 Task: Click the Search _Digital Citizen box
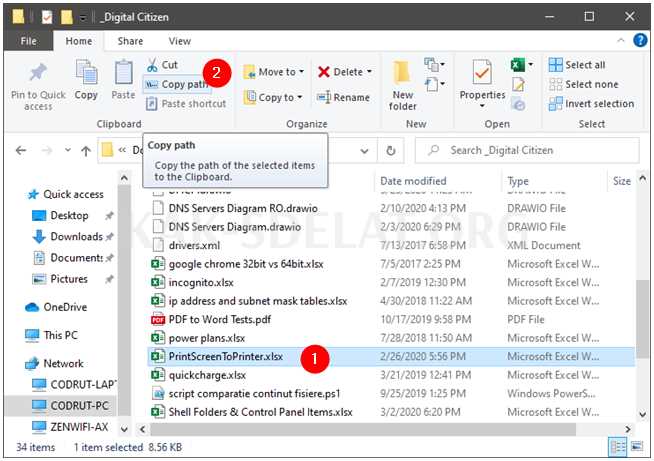tap(527, 150)
